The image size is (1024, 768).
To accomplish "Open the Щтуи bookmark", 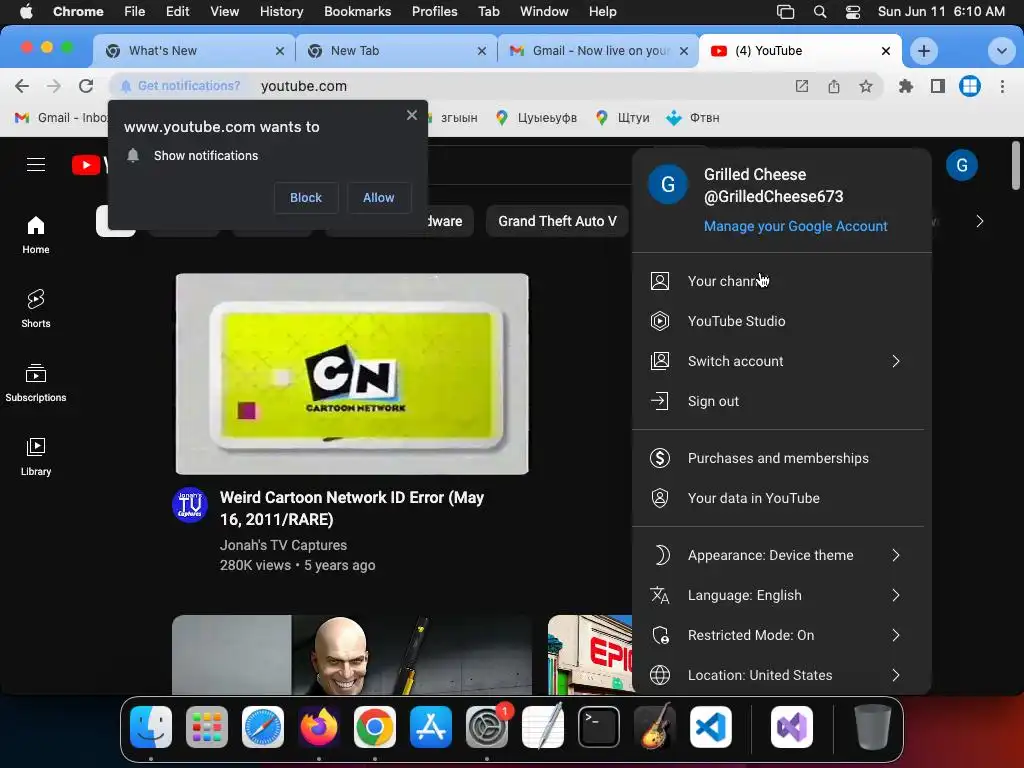I will (622, 118).
